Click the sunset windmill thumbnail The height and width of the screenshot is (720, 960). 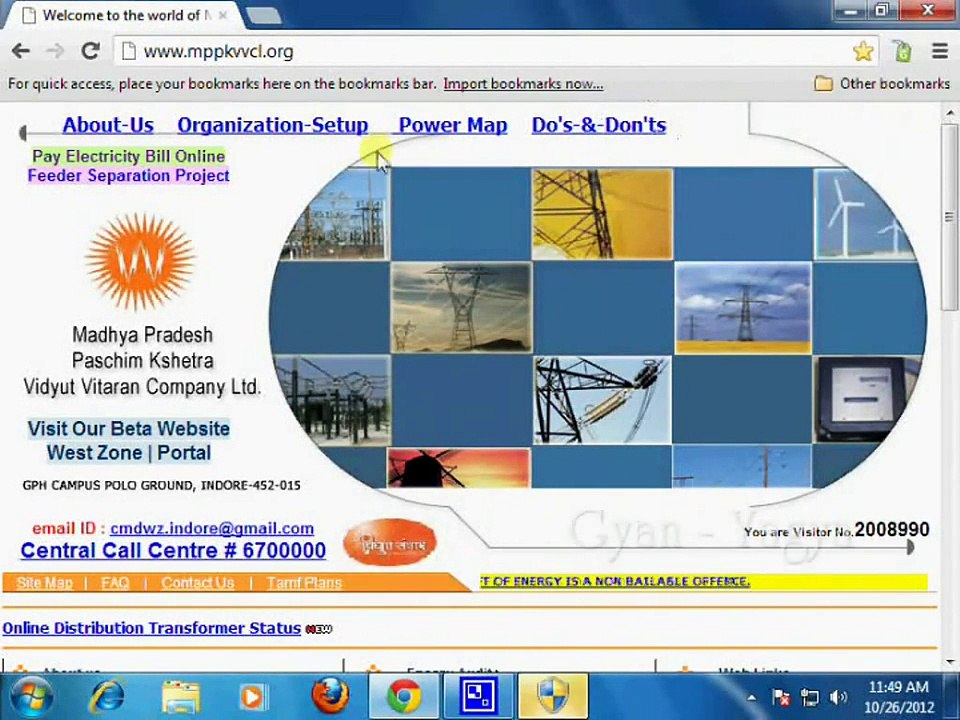[x=459, y=468]
